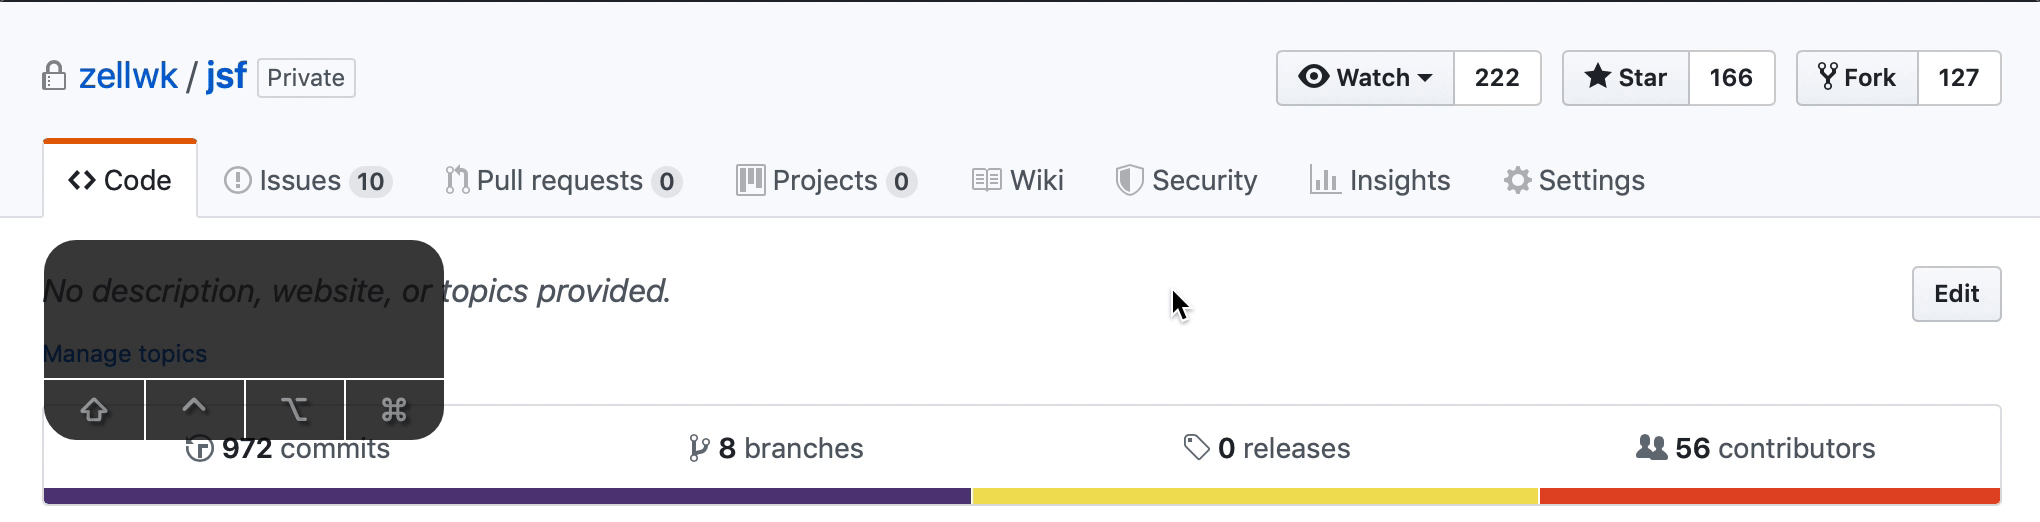Click the releases tag icon
The width and height of the screenshot is (2040, 522).
pyautogui.click(x=1196, y=448)
